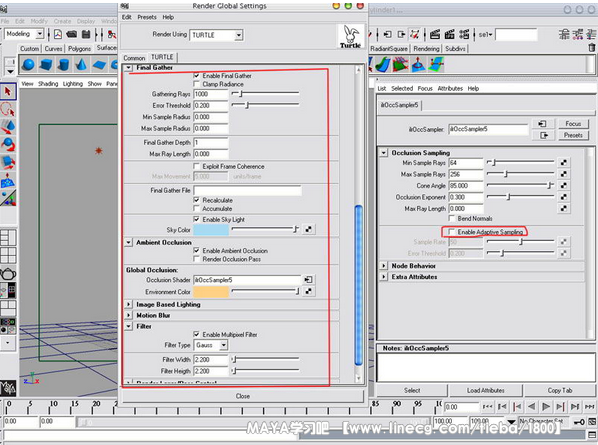The width and height of the screenshot is (598, 445).
Task: Activate the move tool in the toolbox
Action: [x=8, y=127]
